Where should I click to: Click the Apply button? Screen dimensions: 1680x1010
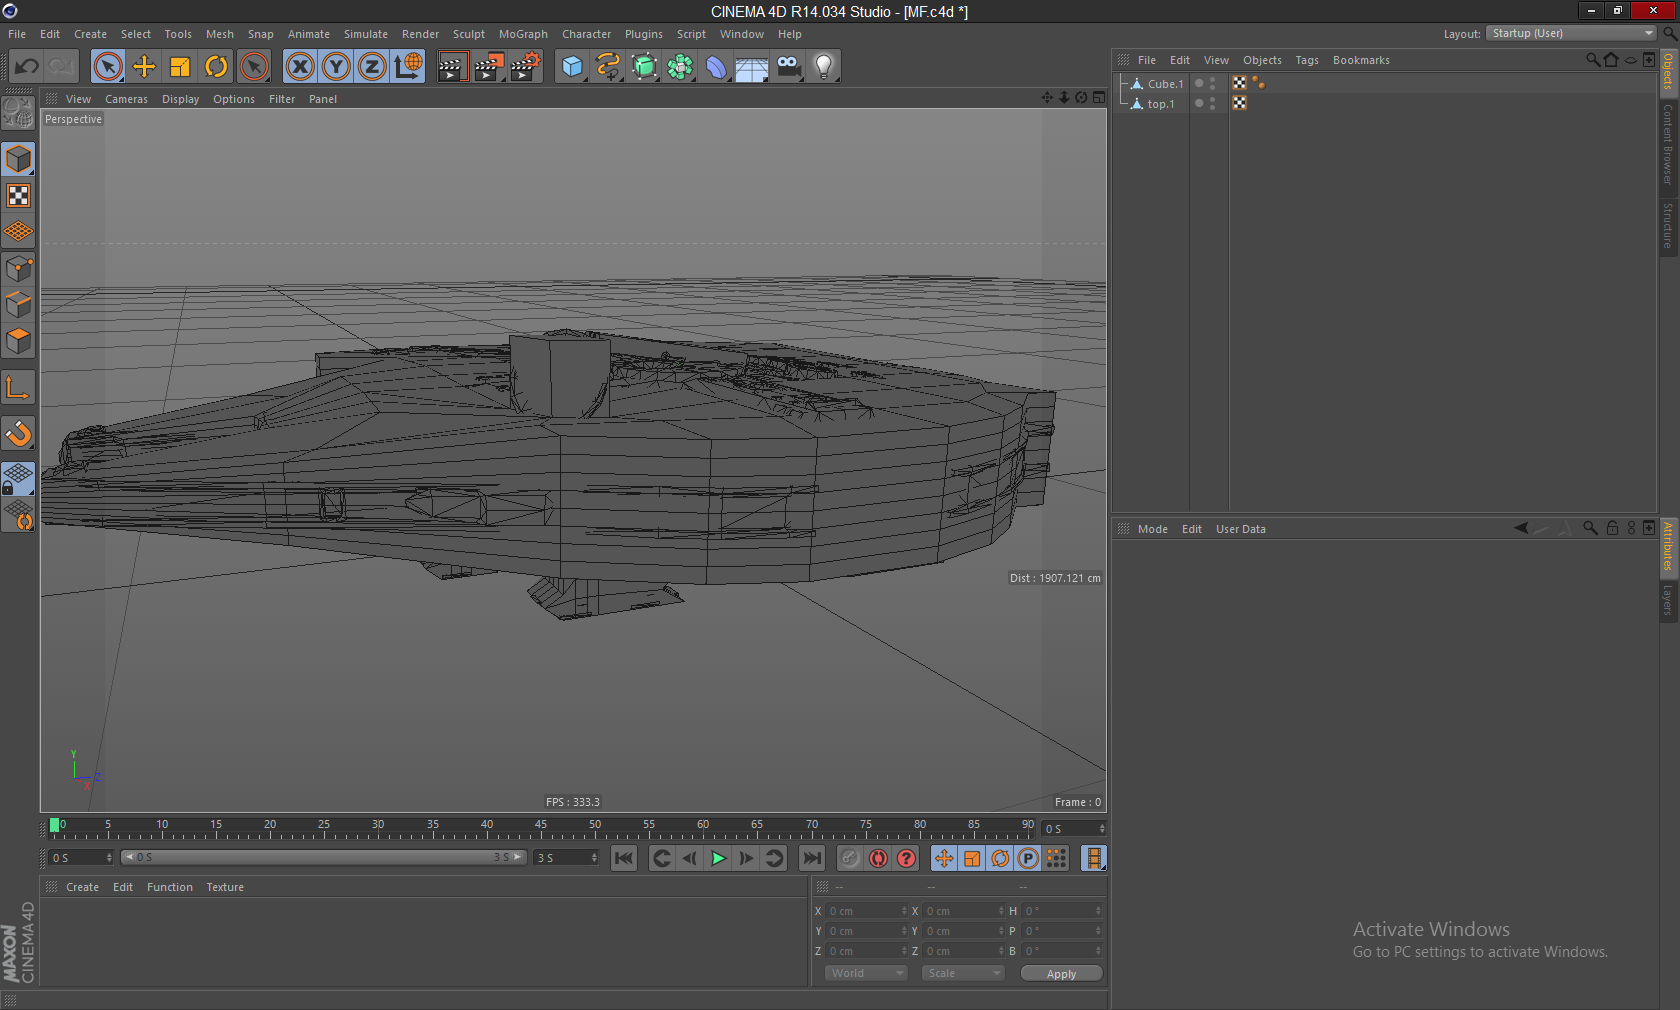pos(1061,973)
